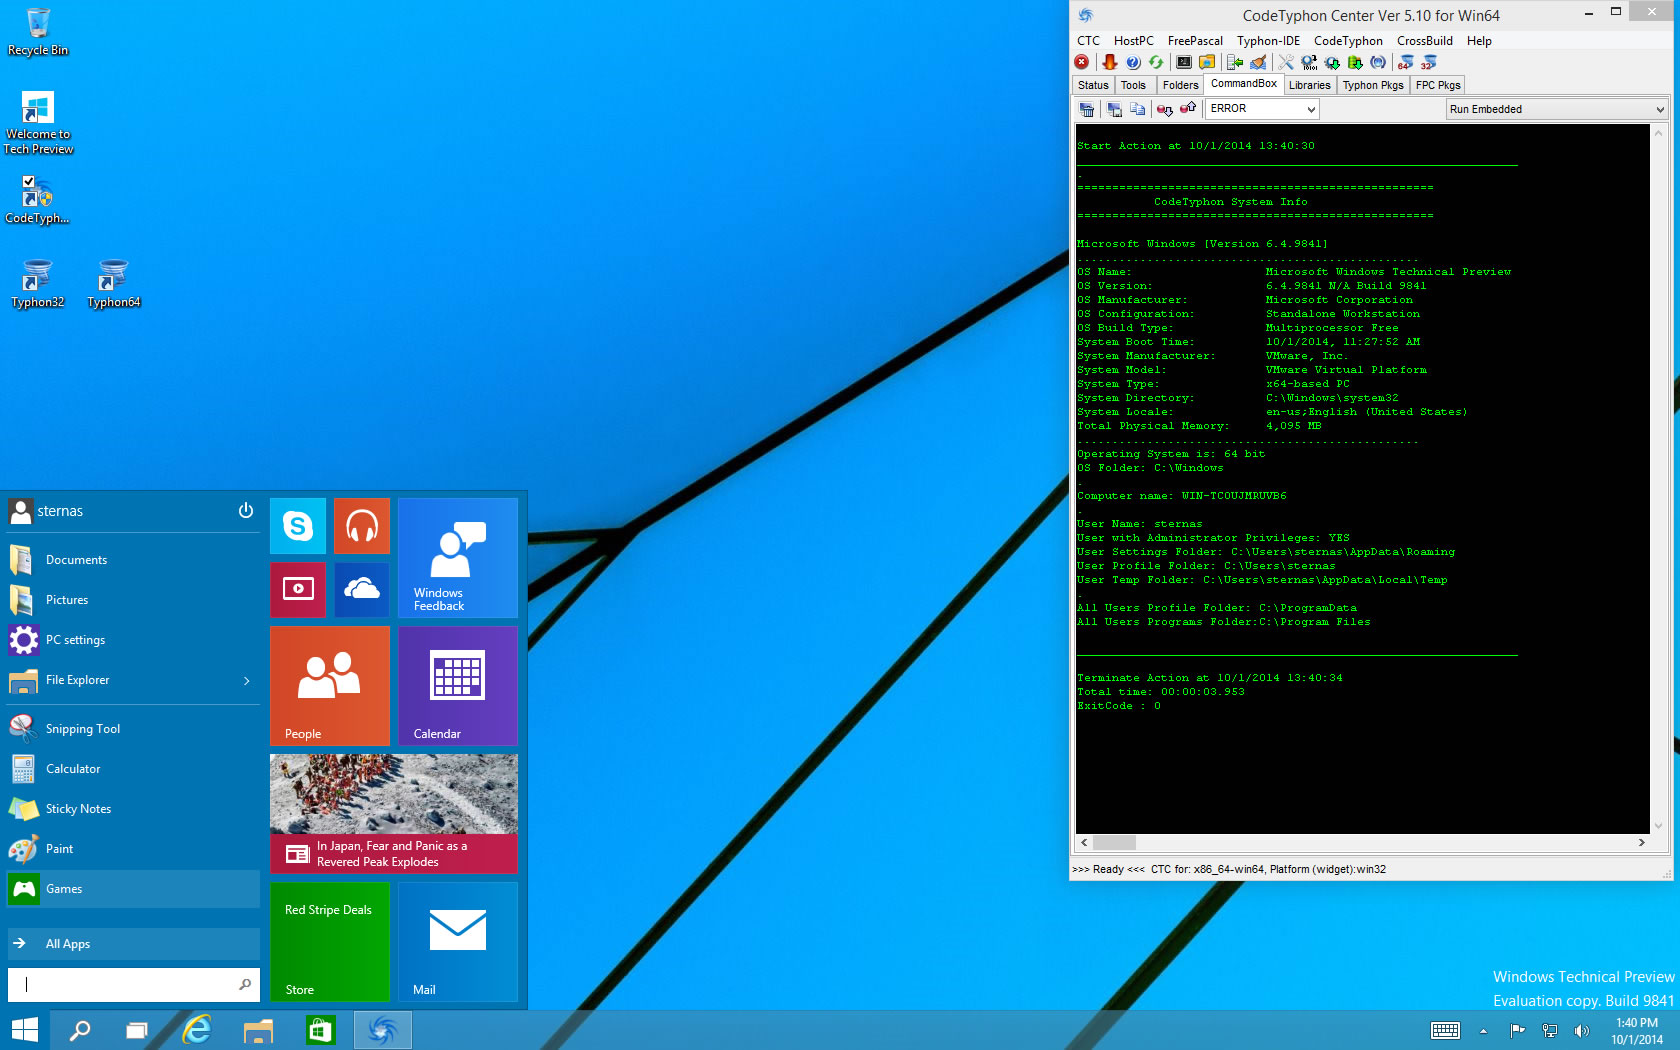The height and width of the screenshot is (1050, 1680).
Task: Open the Help menu in CodeTyphon Center
Action: pos(1479,41)
